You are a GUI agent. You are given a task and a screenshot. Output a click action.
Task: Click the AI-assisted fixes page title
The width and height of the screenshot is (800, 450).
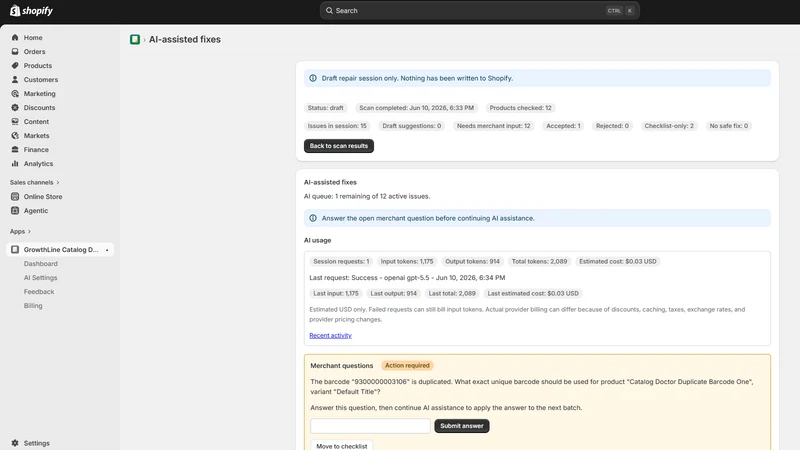(185, 39)
